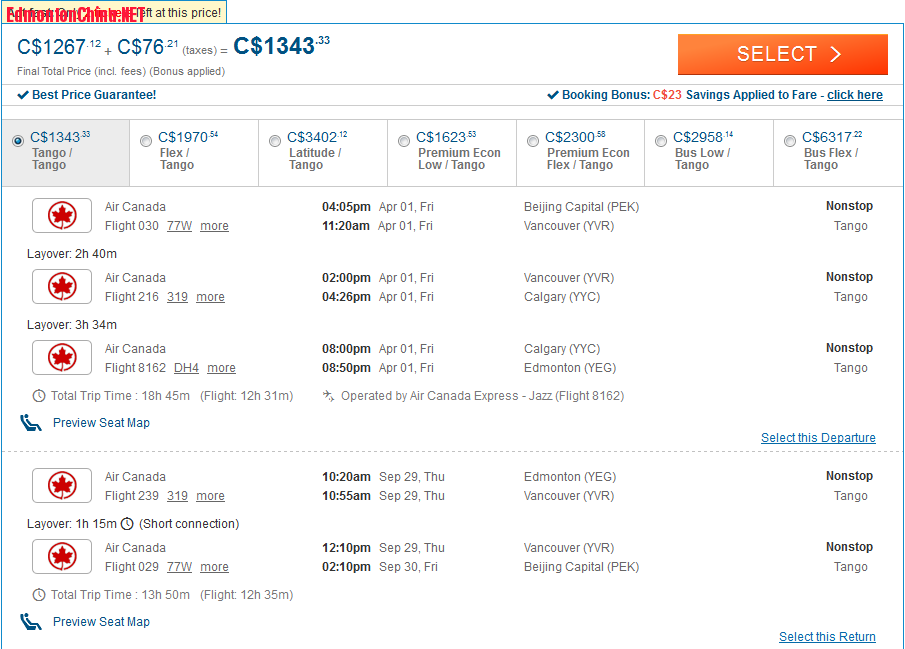Open the 'Select this Return' link
This screenshot has height=649, width=905.
826,637
